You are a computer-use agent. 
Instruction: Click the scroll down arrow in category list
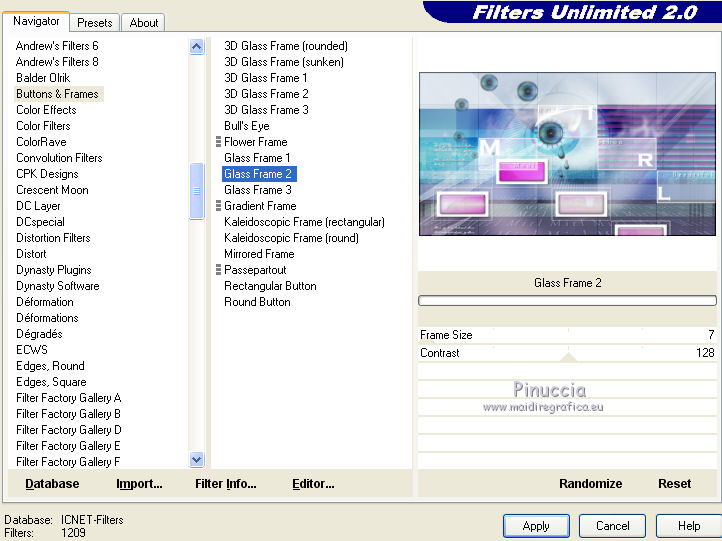(x=197, y=459)
